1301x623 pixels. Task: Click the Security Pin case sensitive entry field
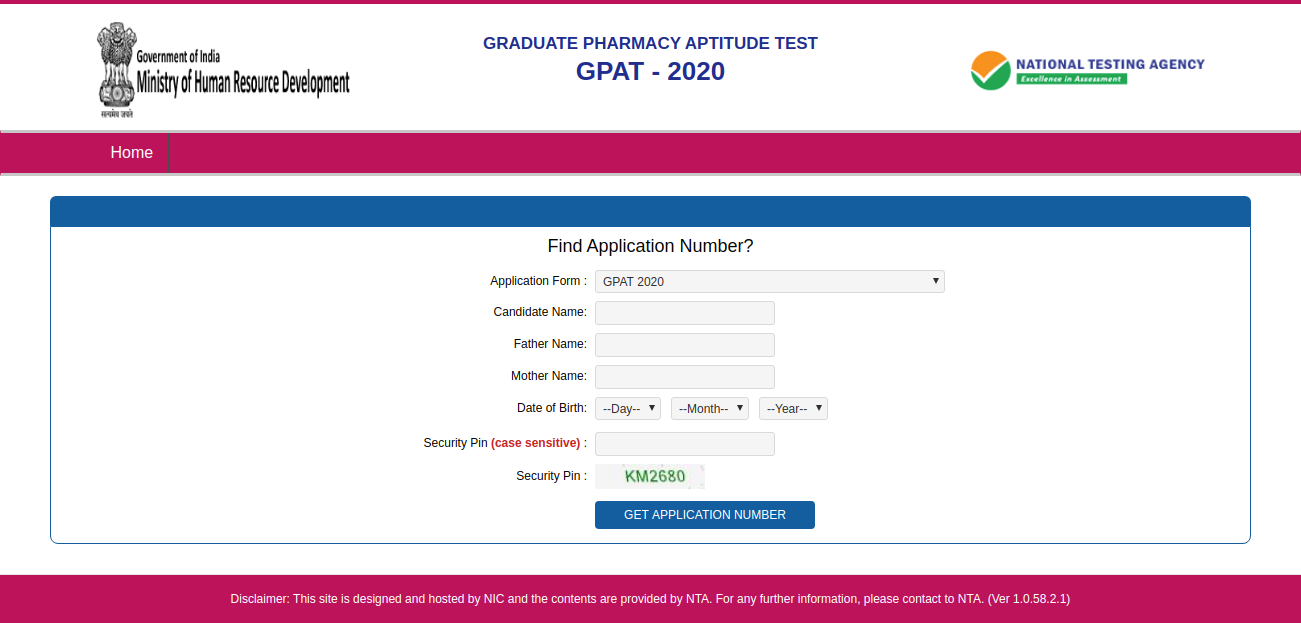click(684, 443)
